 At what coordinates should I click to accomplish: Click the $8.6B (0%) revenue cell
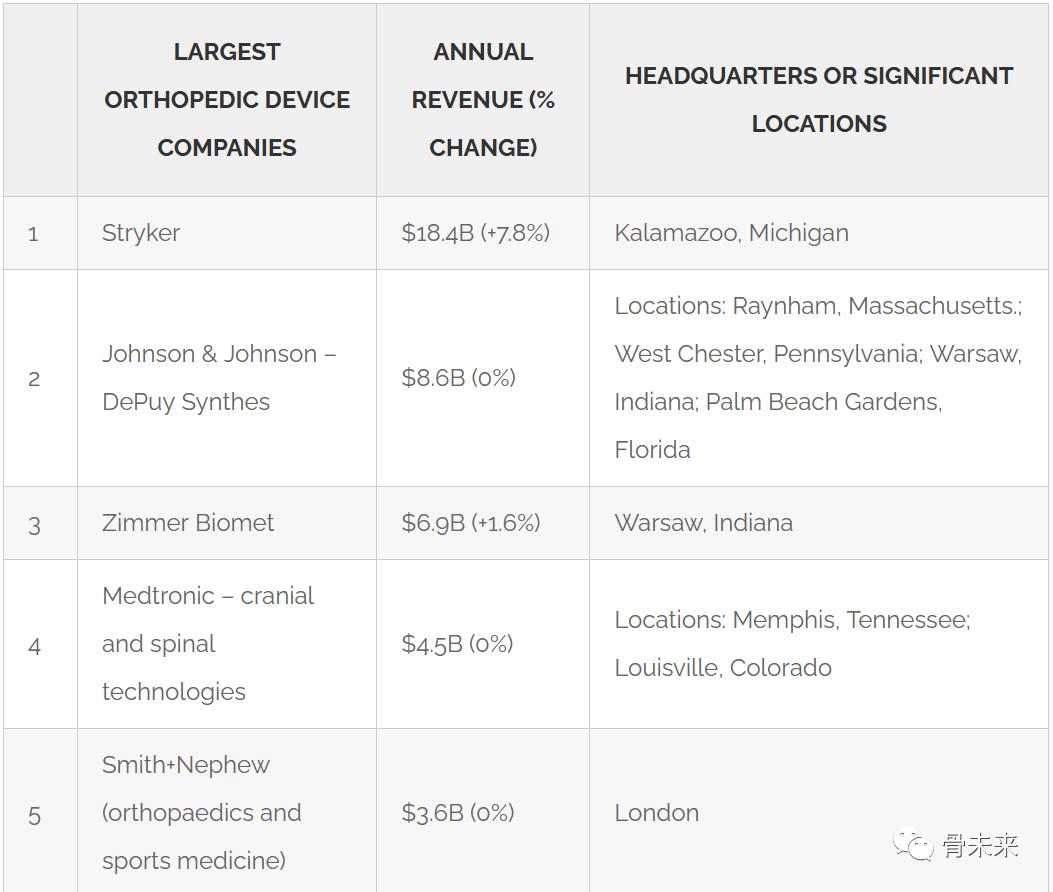[483, 378]
